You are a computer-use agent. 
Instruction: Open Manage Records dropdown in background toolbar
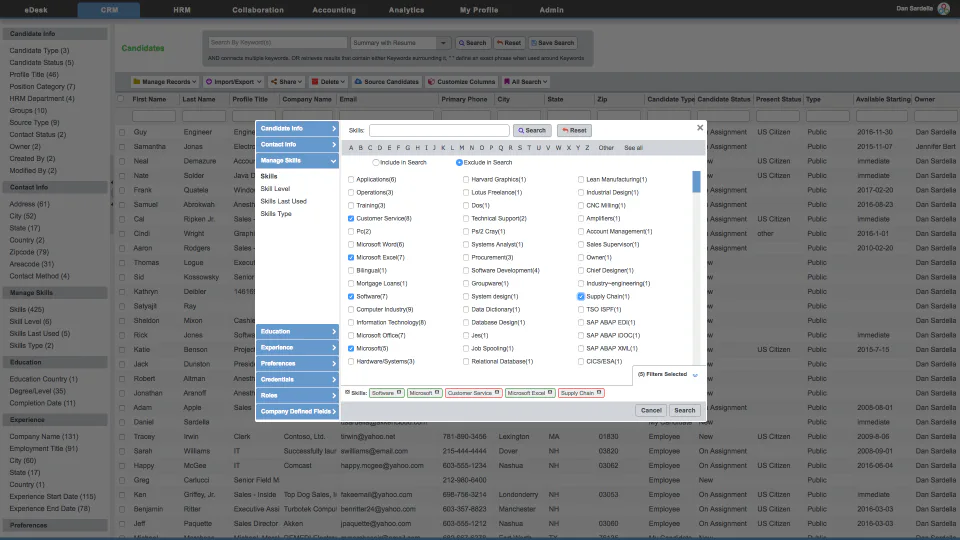click(164, 81)
